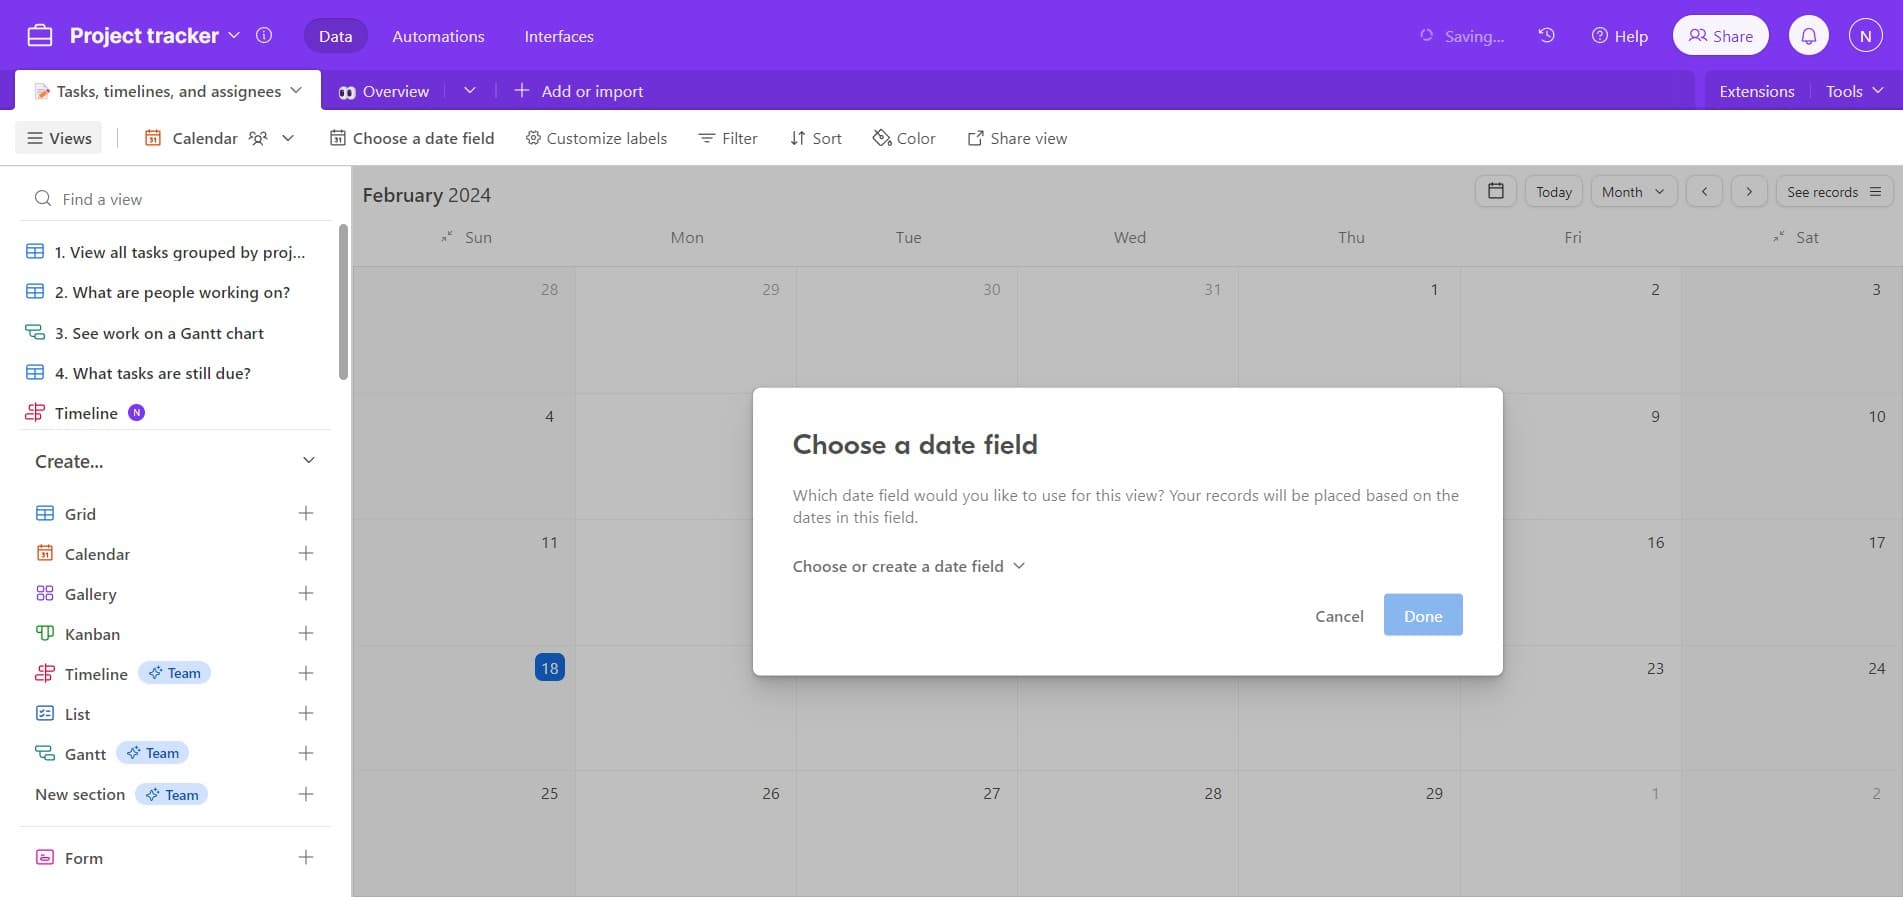Viewport: 1903px width, 897px height.
Task: Open the account avatar N
Action: [1865, 35]
